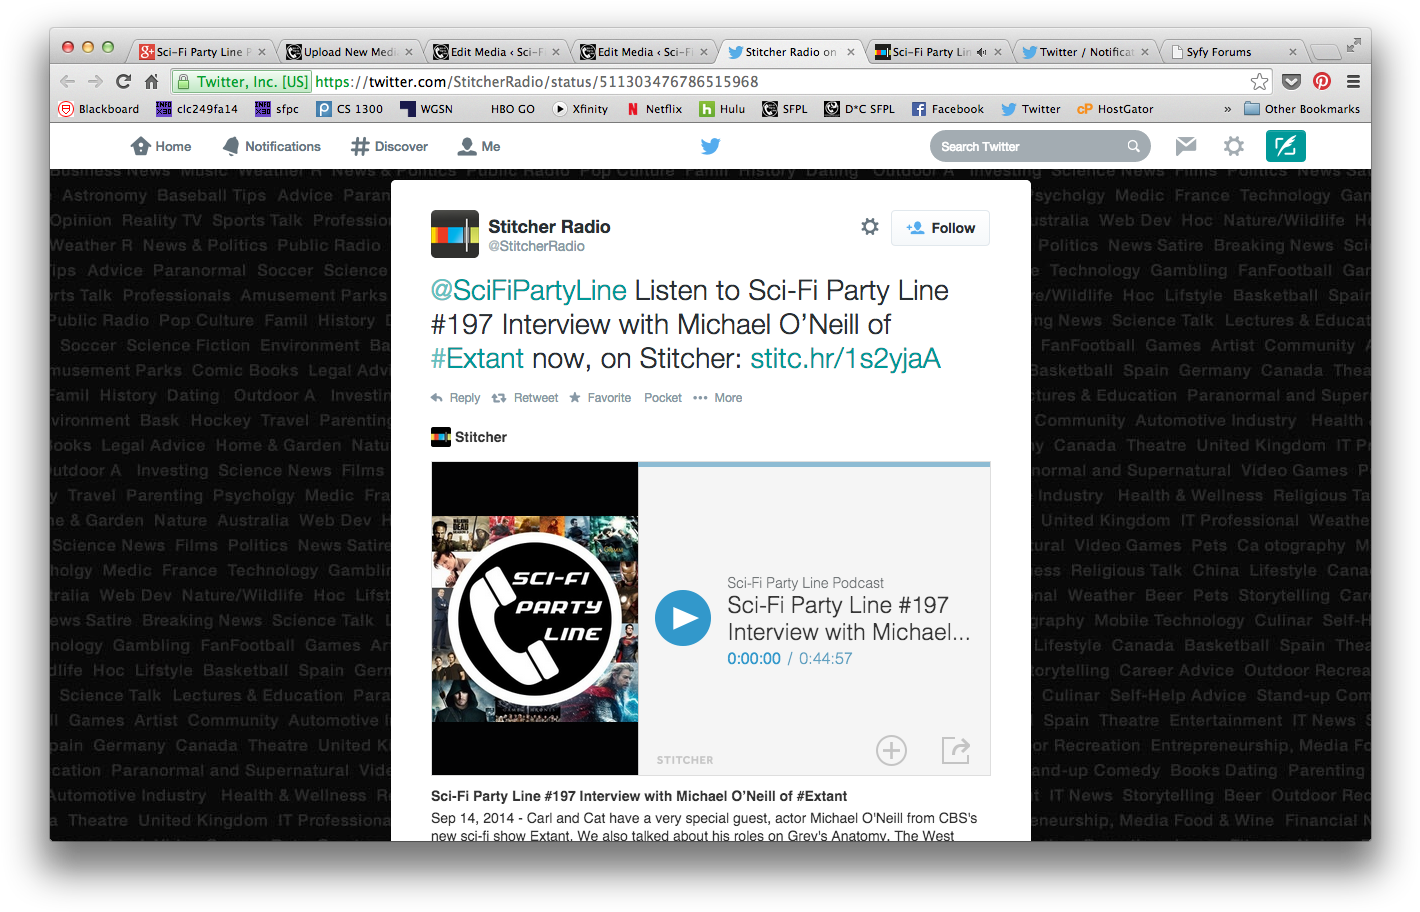Open the Stitcher Radio profile name

[549, 227]
